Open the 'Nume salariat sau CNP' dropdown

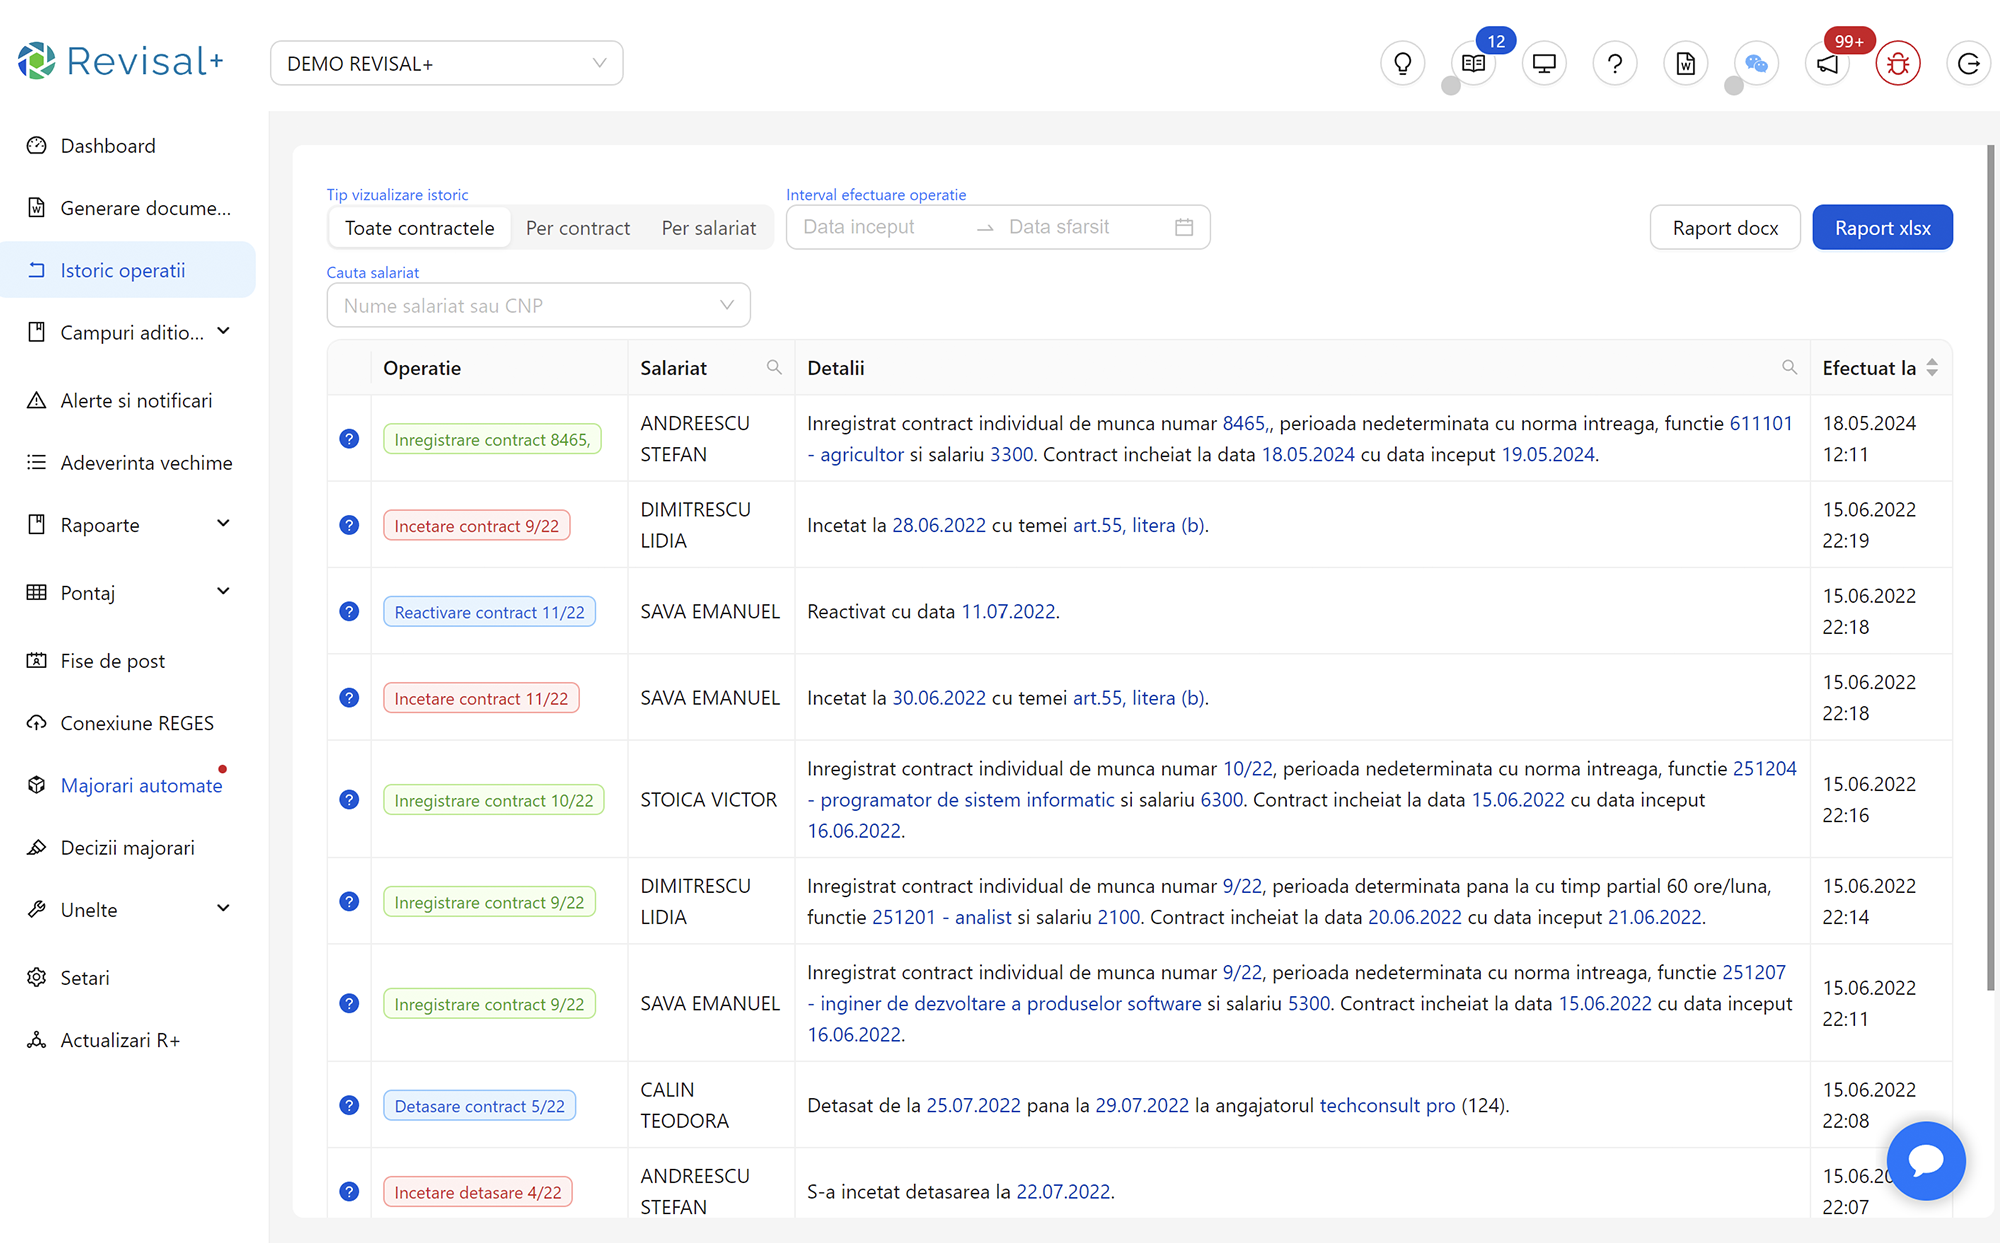coord(538,306)
